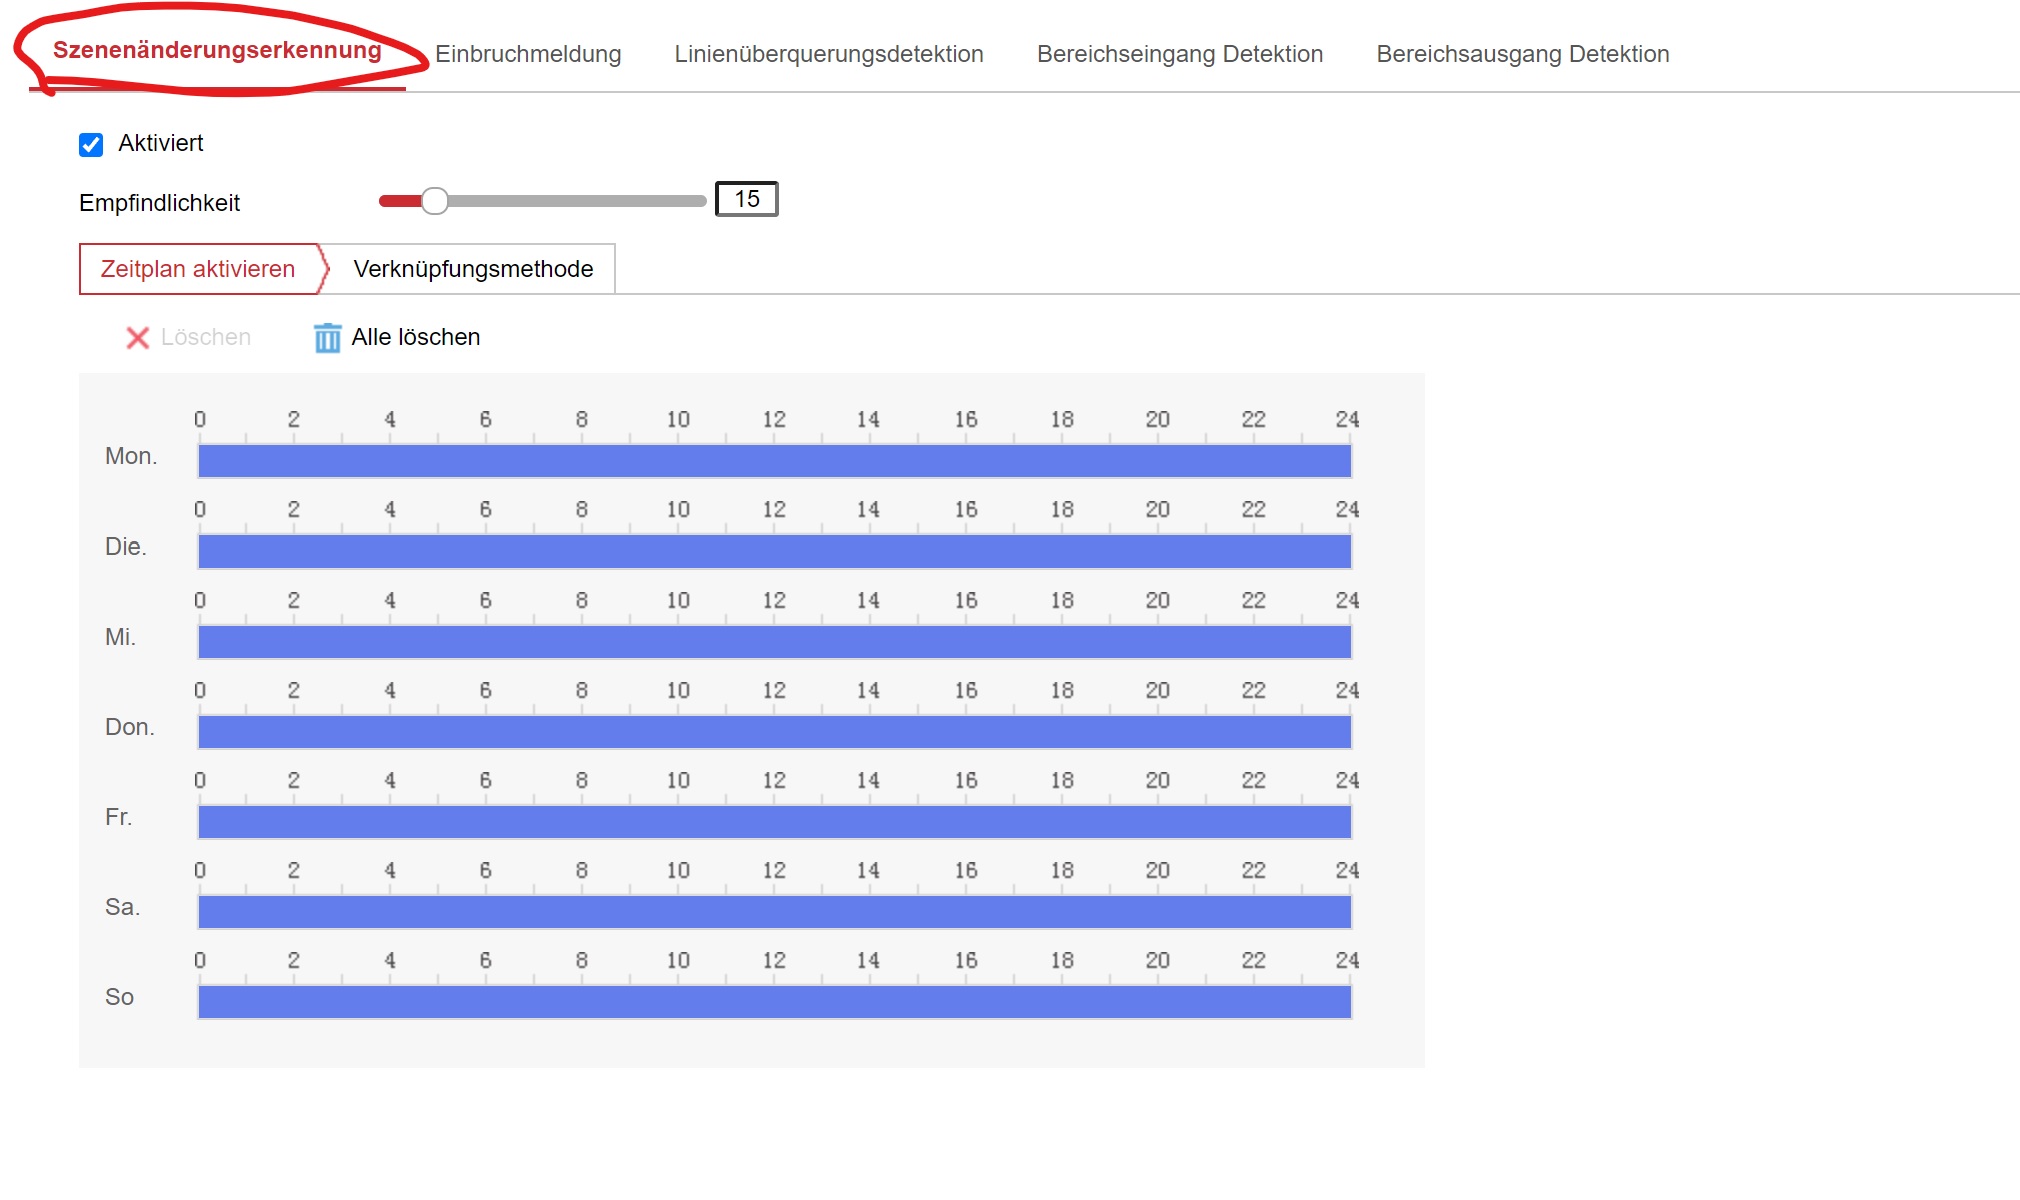
Task: Uncheck the Aktiviert checkbox
Action: pos(91,145)
